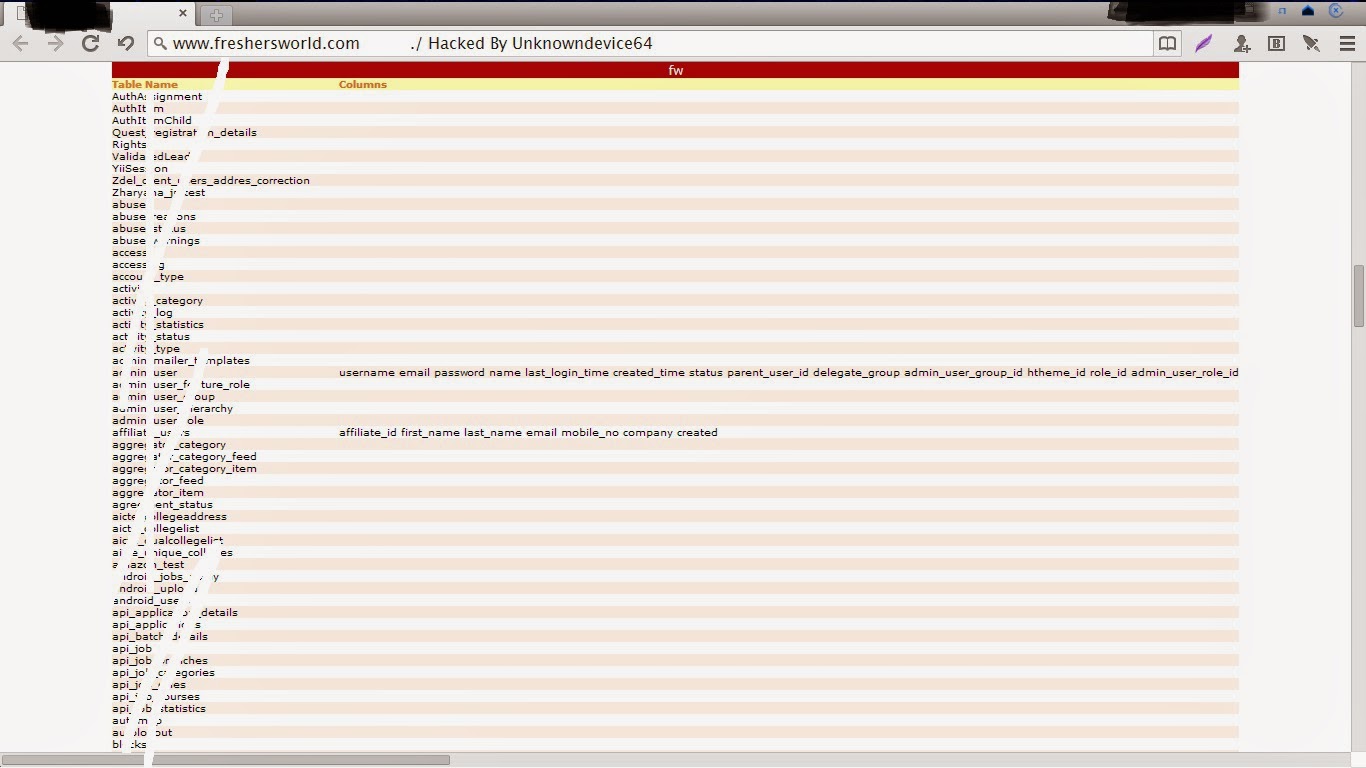Screen dimensions: 1366x768
Task: Select the 'activity_statistics' table row
Action: coord(675,325)
